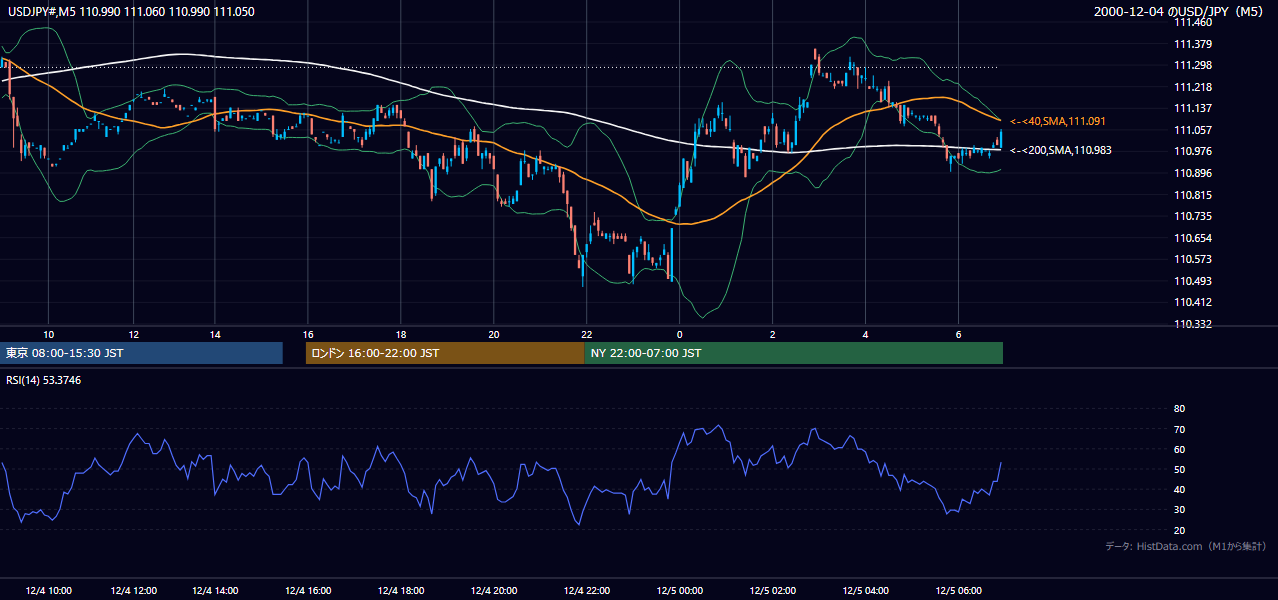Click price axis value 111.460
The image size is (1278, 600).
pyautogui.click(x=1192, y=22)
